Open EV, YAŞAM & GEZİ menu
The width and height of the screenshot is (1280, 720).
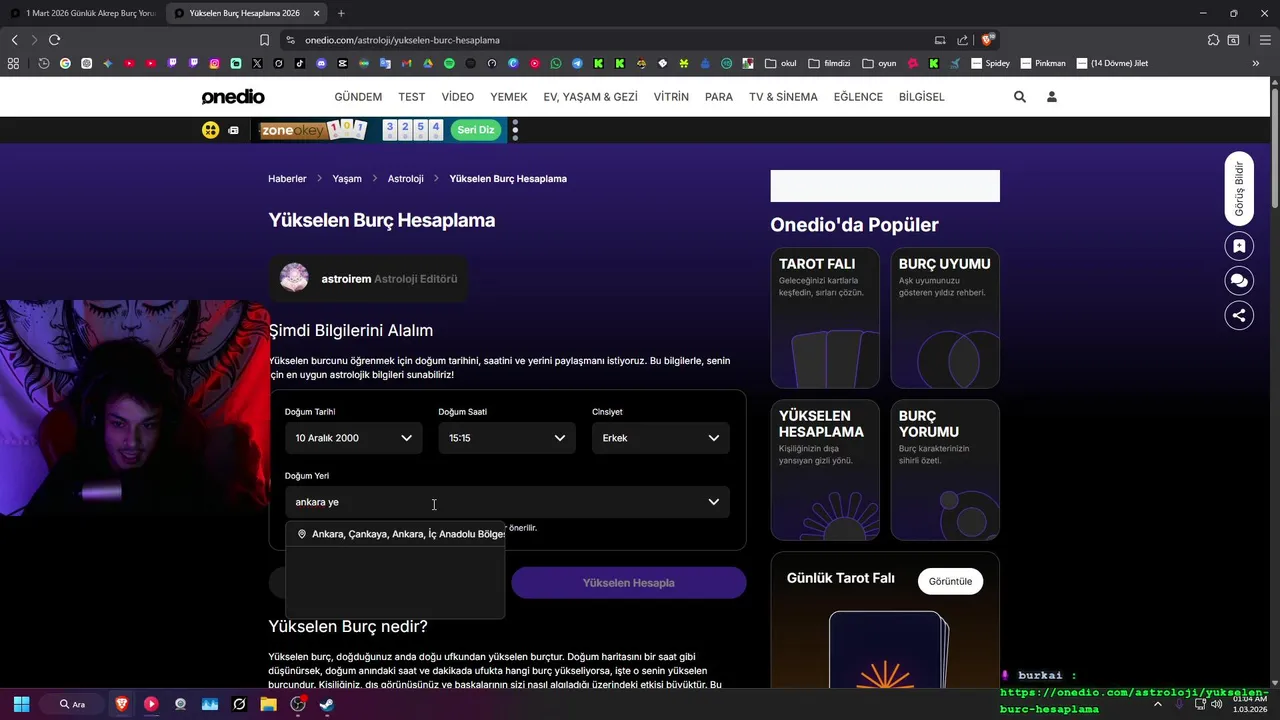coord(590,97)
